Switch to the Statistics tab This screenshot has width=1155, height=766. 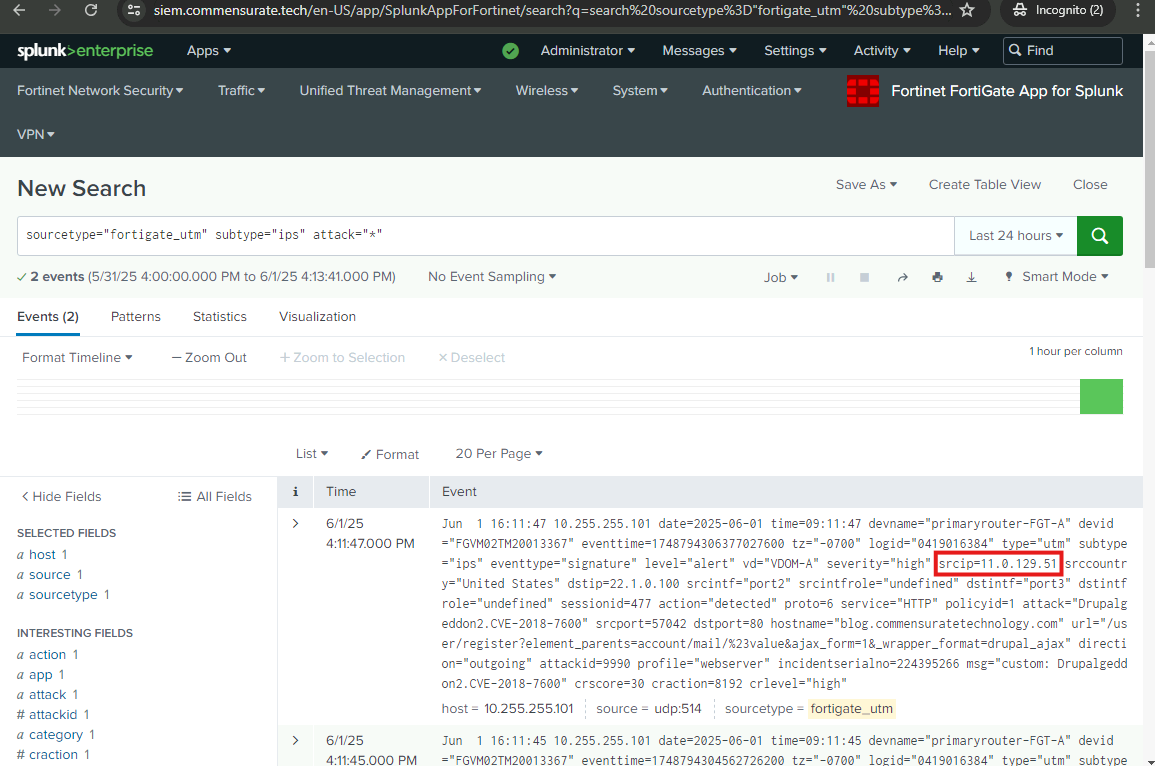220,316
